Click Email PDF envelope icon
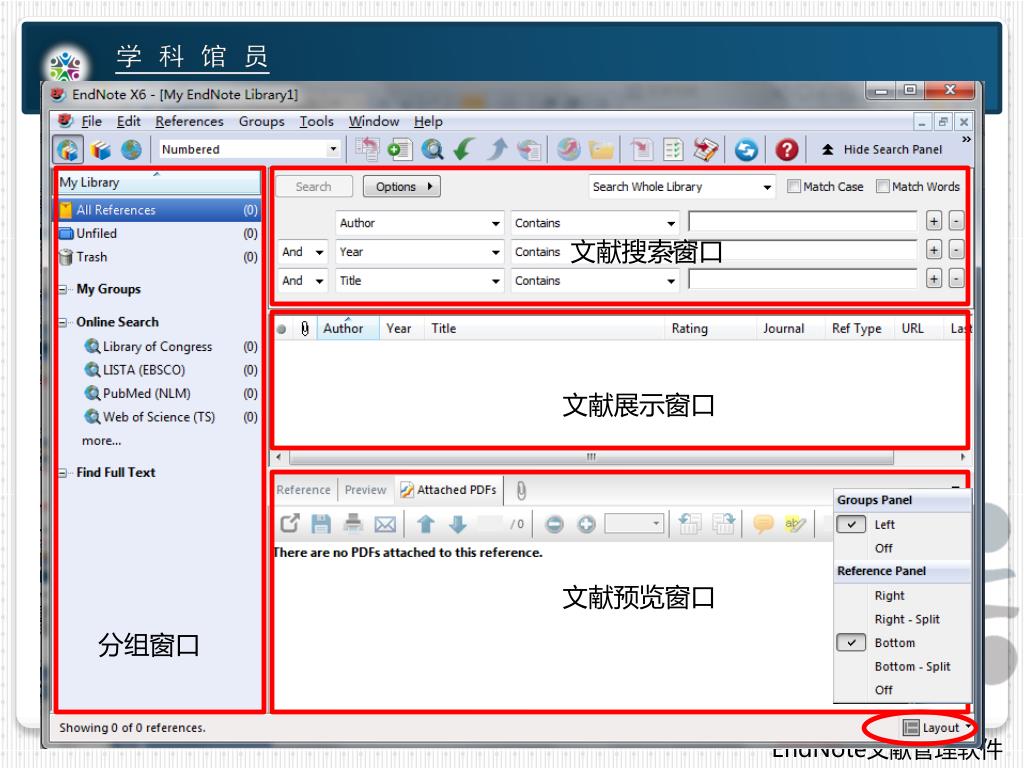Viewport: 1024px width, 768px height. coord(385,524)
